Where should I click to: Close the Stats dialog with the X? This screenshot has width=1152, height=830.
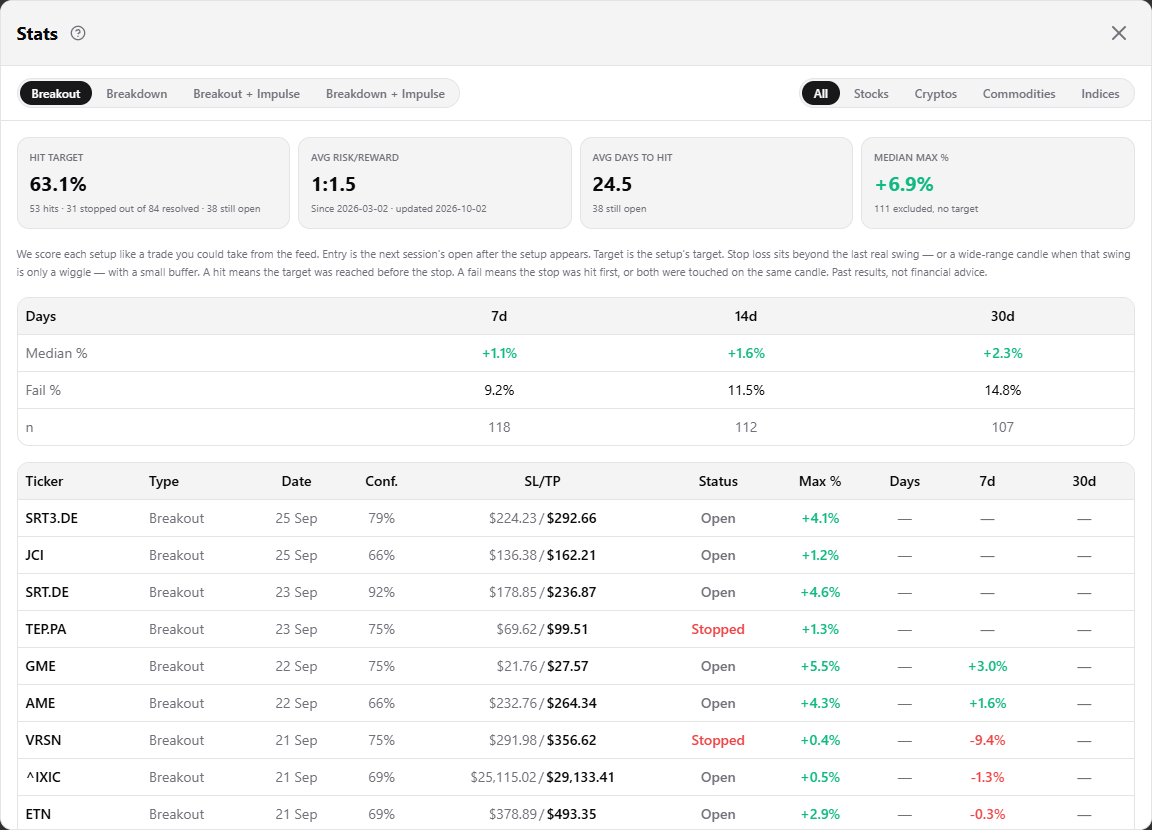1118,33
